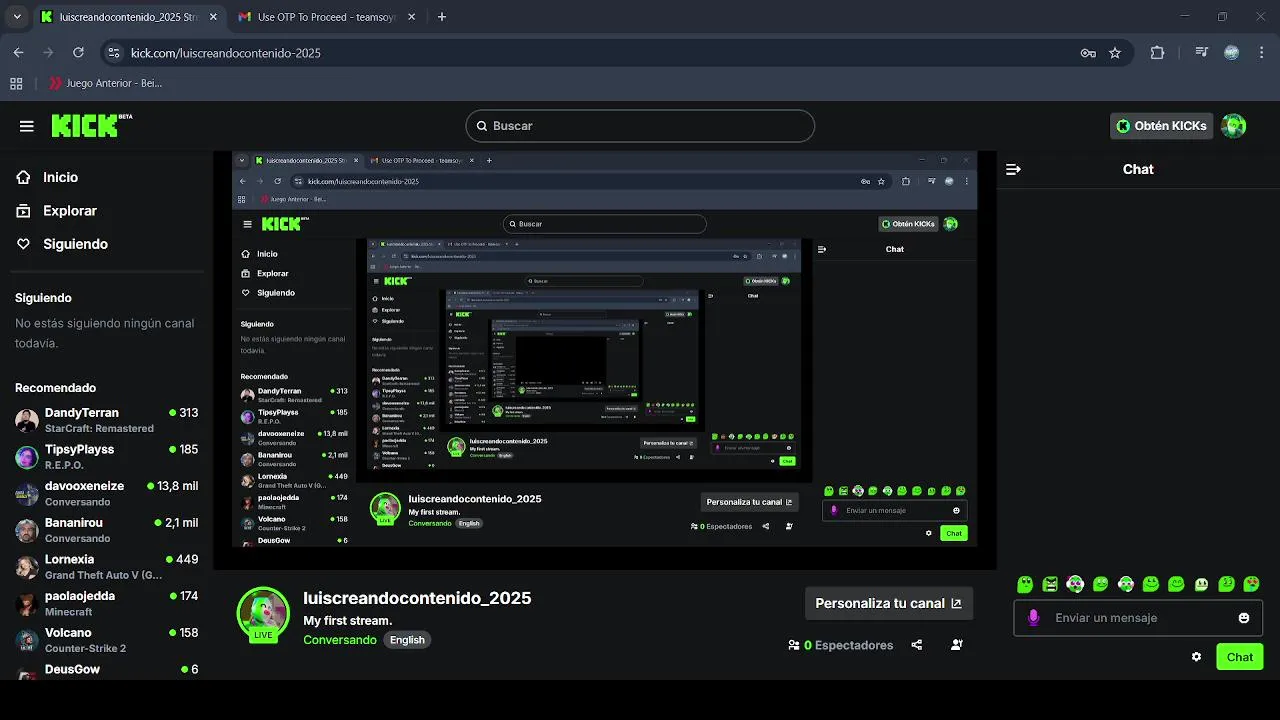Click the Buscar search field
This screenshot has width=1280, height=720.
pos(640,126)
